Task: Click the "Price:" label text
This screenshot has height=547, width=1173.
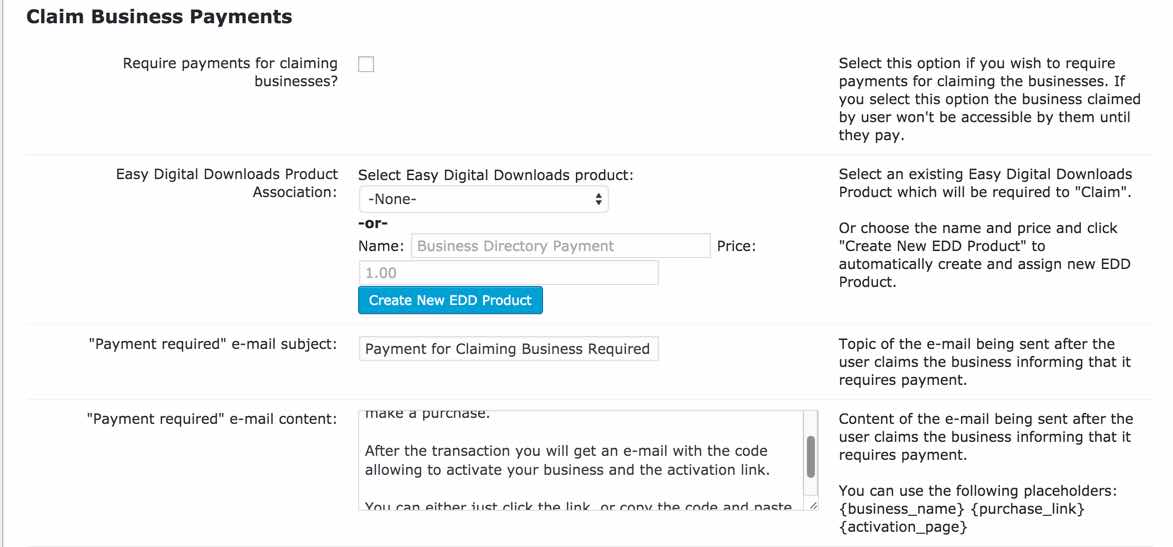Action: (736, 246)
